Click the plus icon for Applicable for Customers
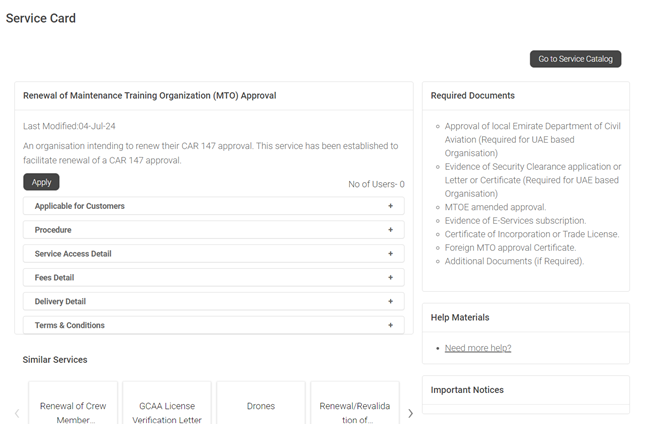 pyautogui.click(x=390, y=206)
